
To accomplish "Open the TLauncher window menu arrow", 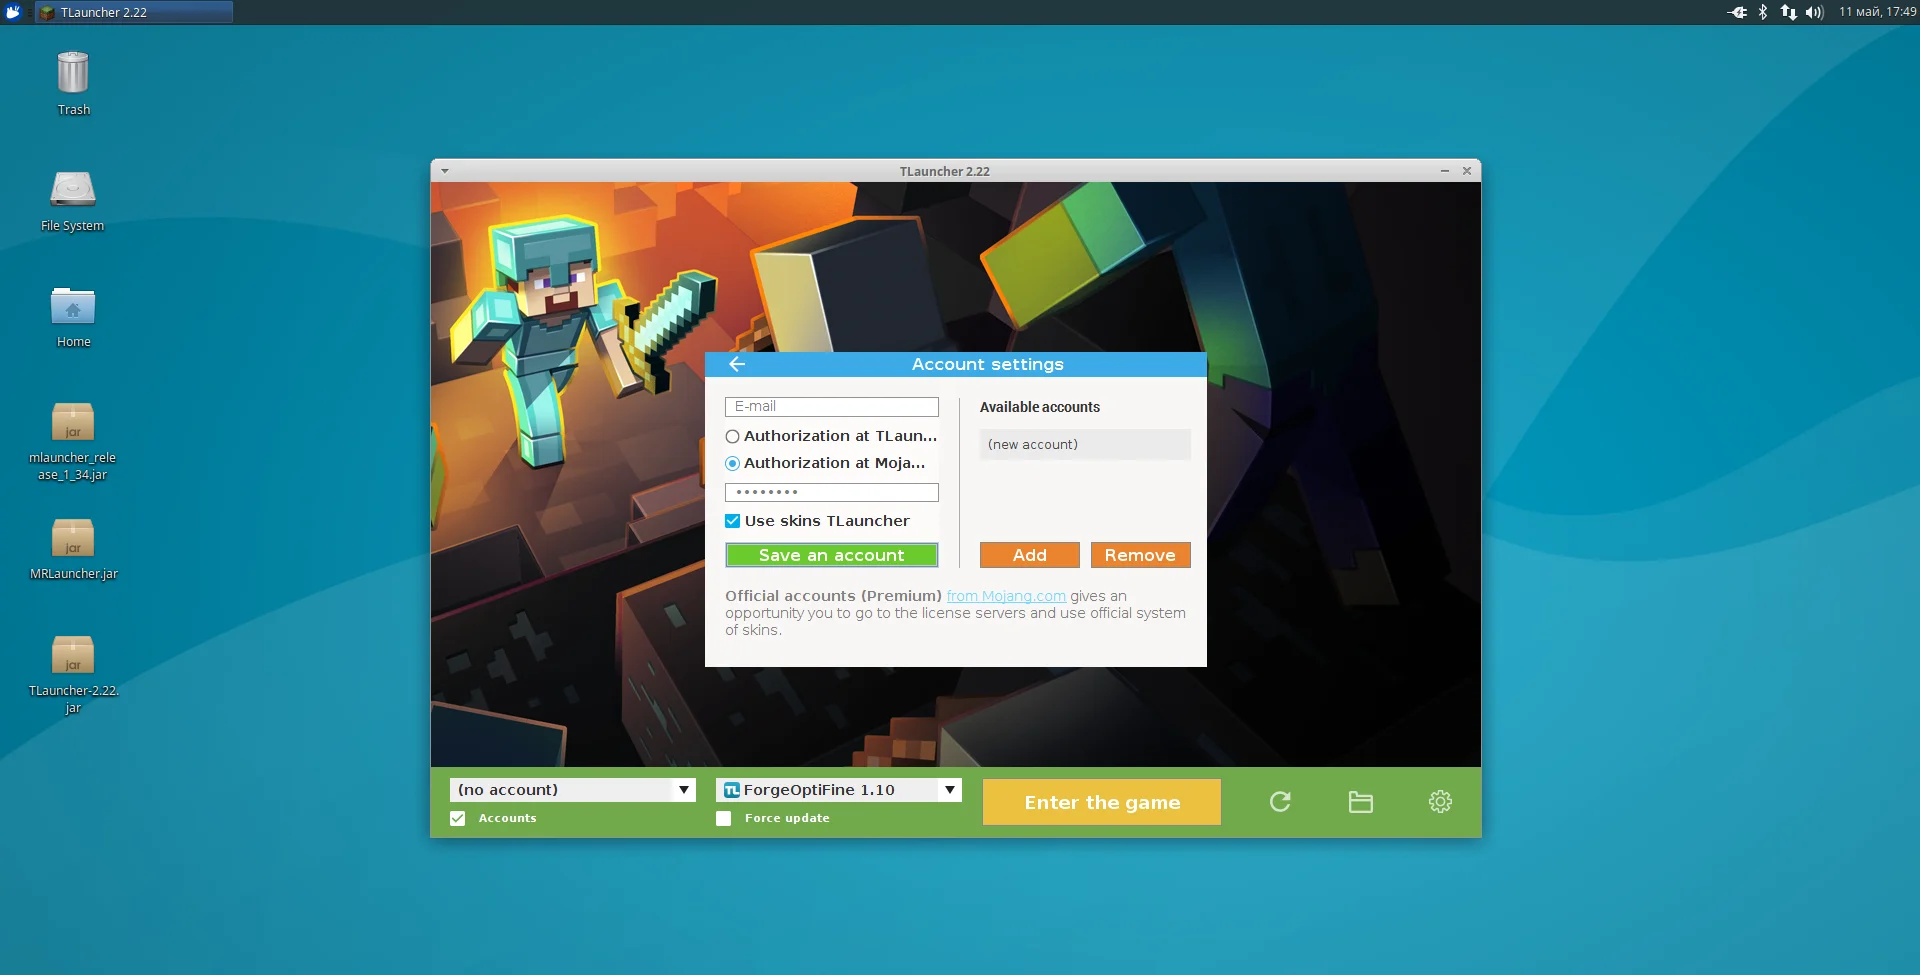I will click(445, 171).
